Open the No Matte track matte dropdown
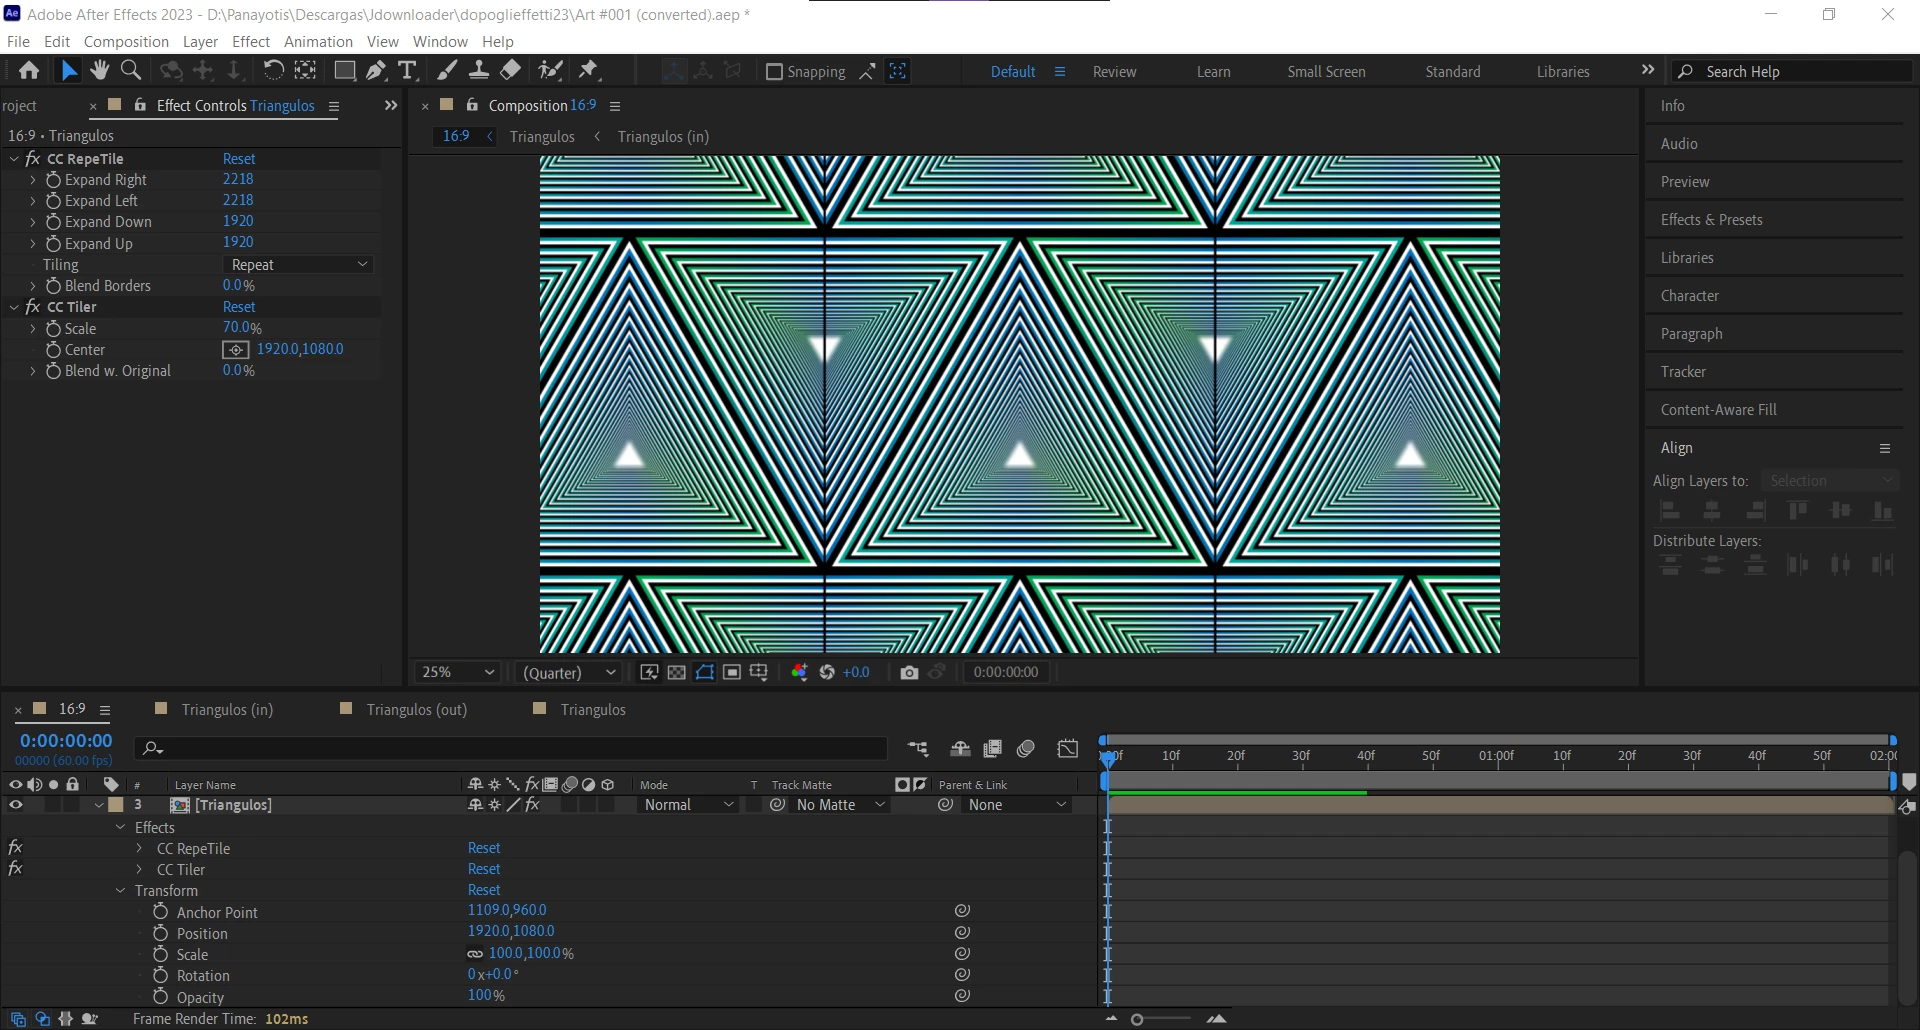This screenshot has width=1920, height=1030. [840, 805]
